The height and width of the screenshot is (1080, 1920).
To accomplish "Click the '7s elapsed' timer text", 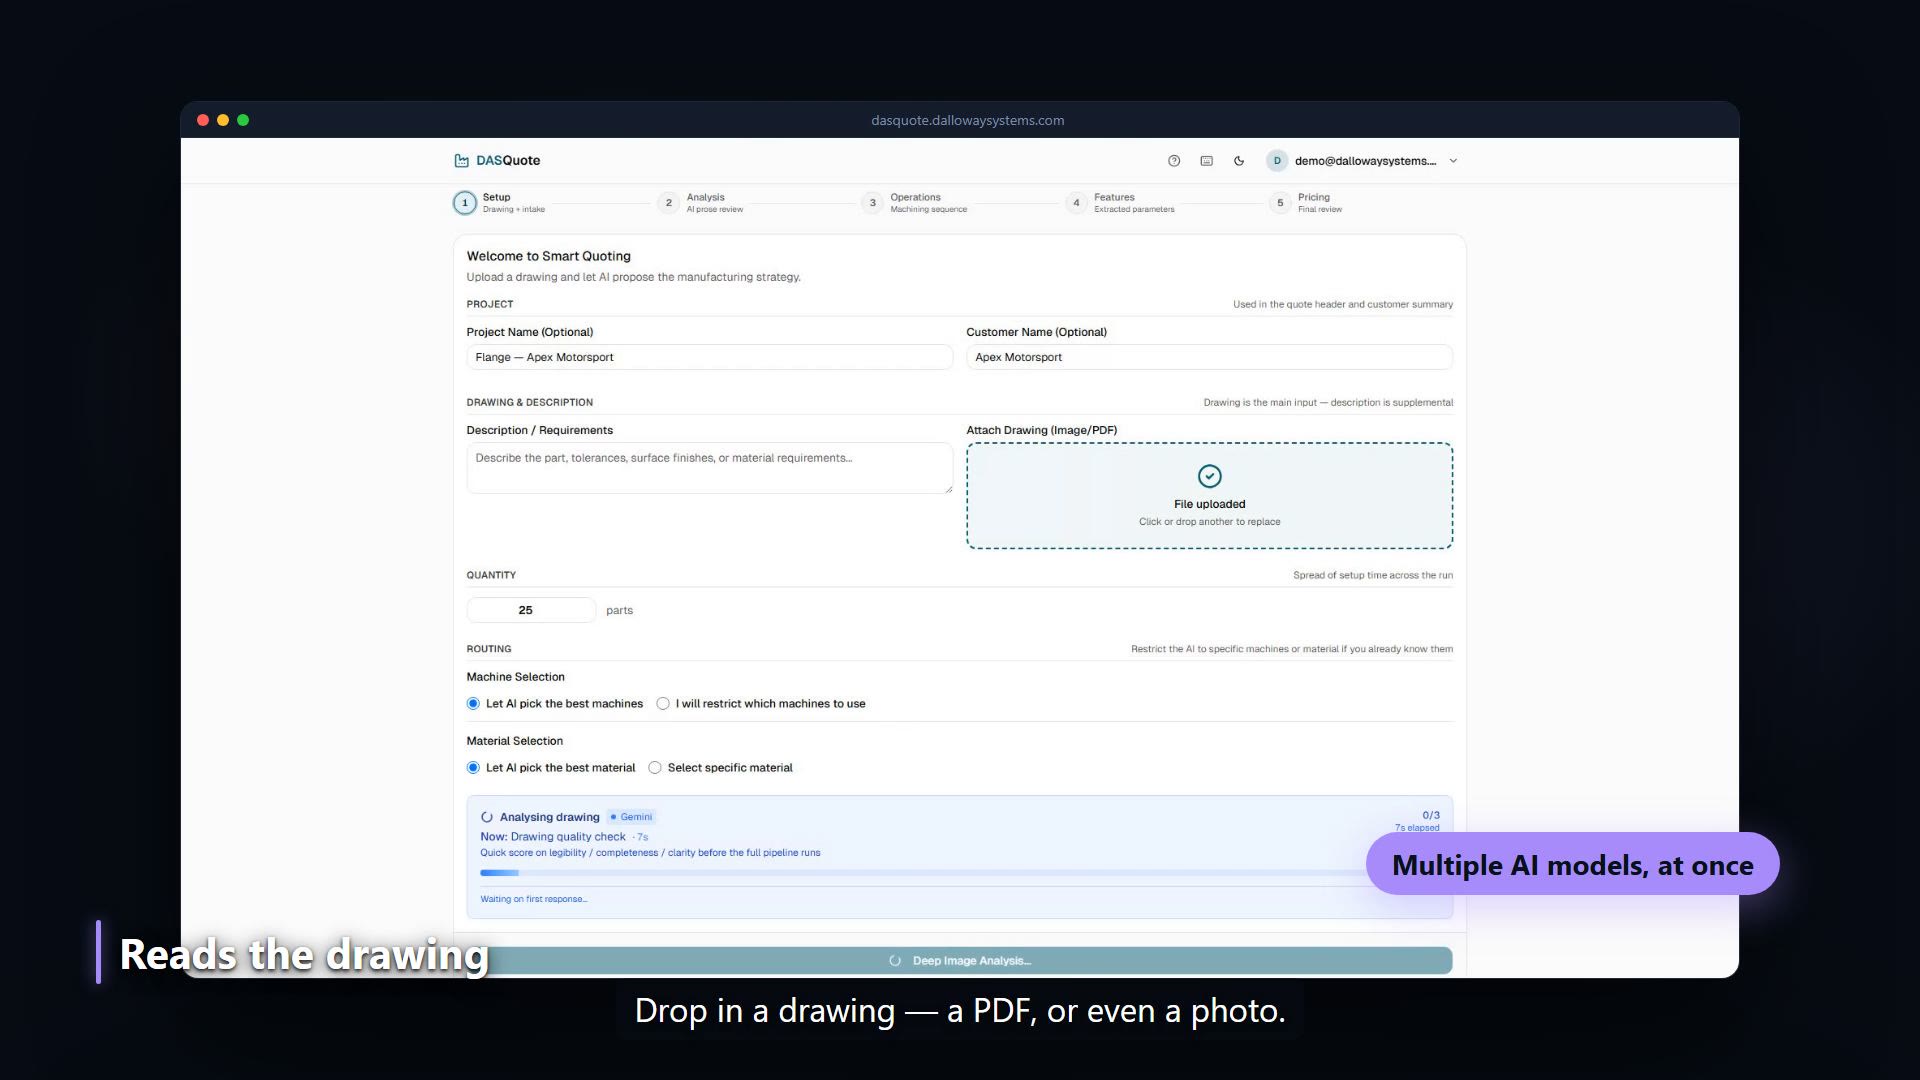I will [1417, 828].
